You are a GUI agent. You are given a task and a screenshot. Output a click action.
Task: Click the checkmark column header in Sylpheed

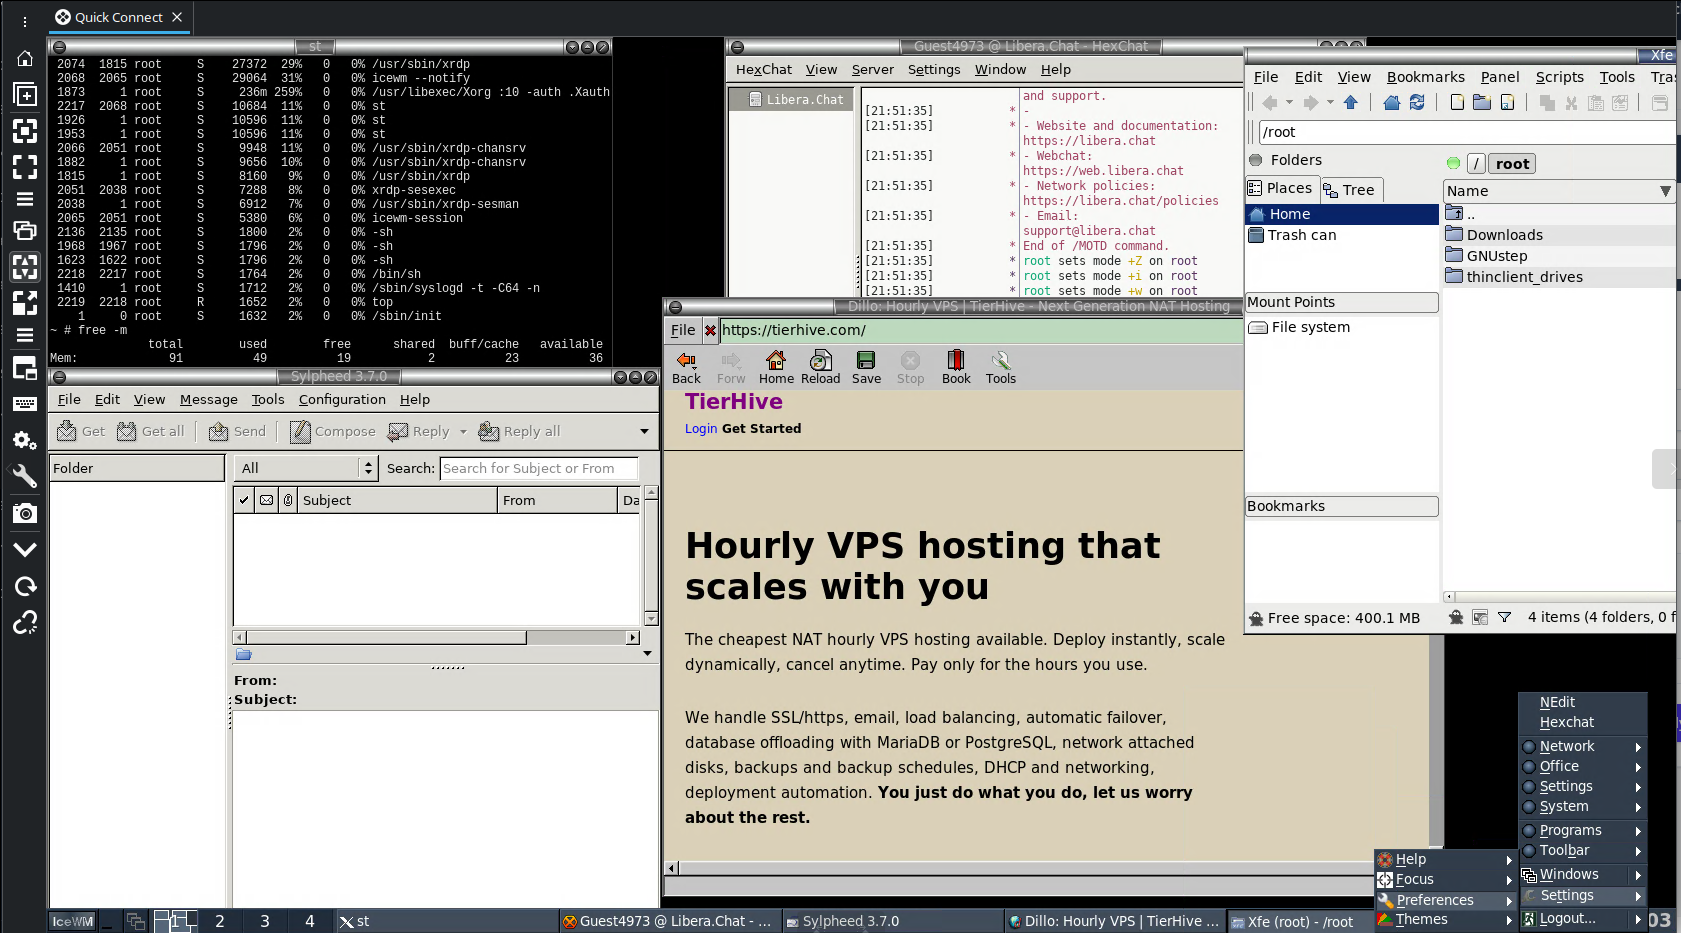coord(244,500)
